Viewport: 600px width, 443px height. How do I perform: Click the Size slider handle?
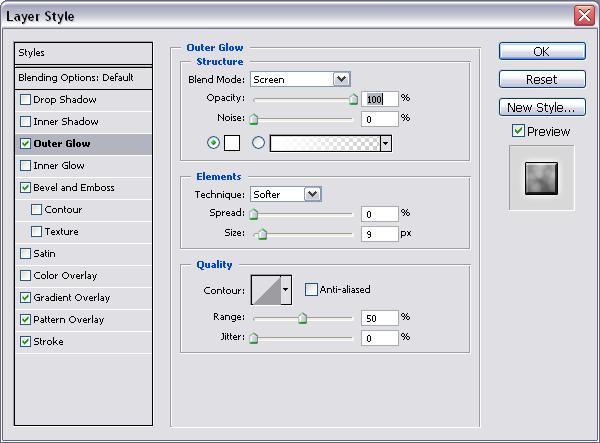262,234
